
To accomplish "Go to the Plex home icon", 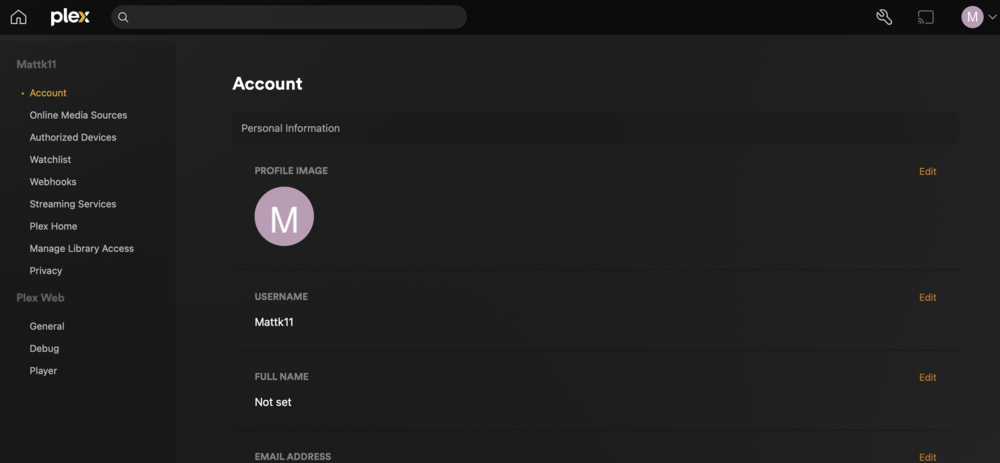I will point(18,17).
